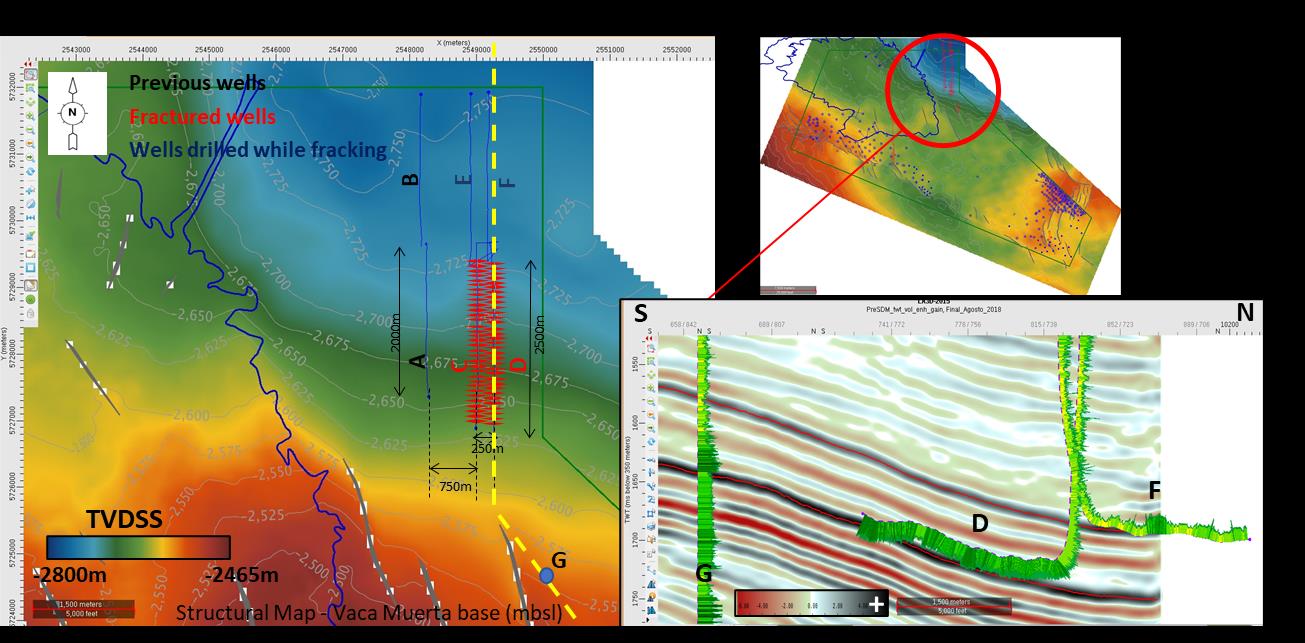Viewport: 1305px width, 643px height.
Task: Click the blue square frame icon on map toolbar
Action: [30, 267]
